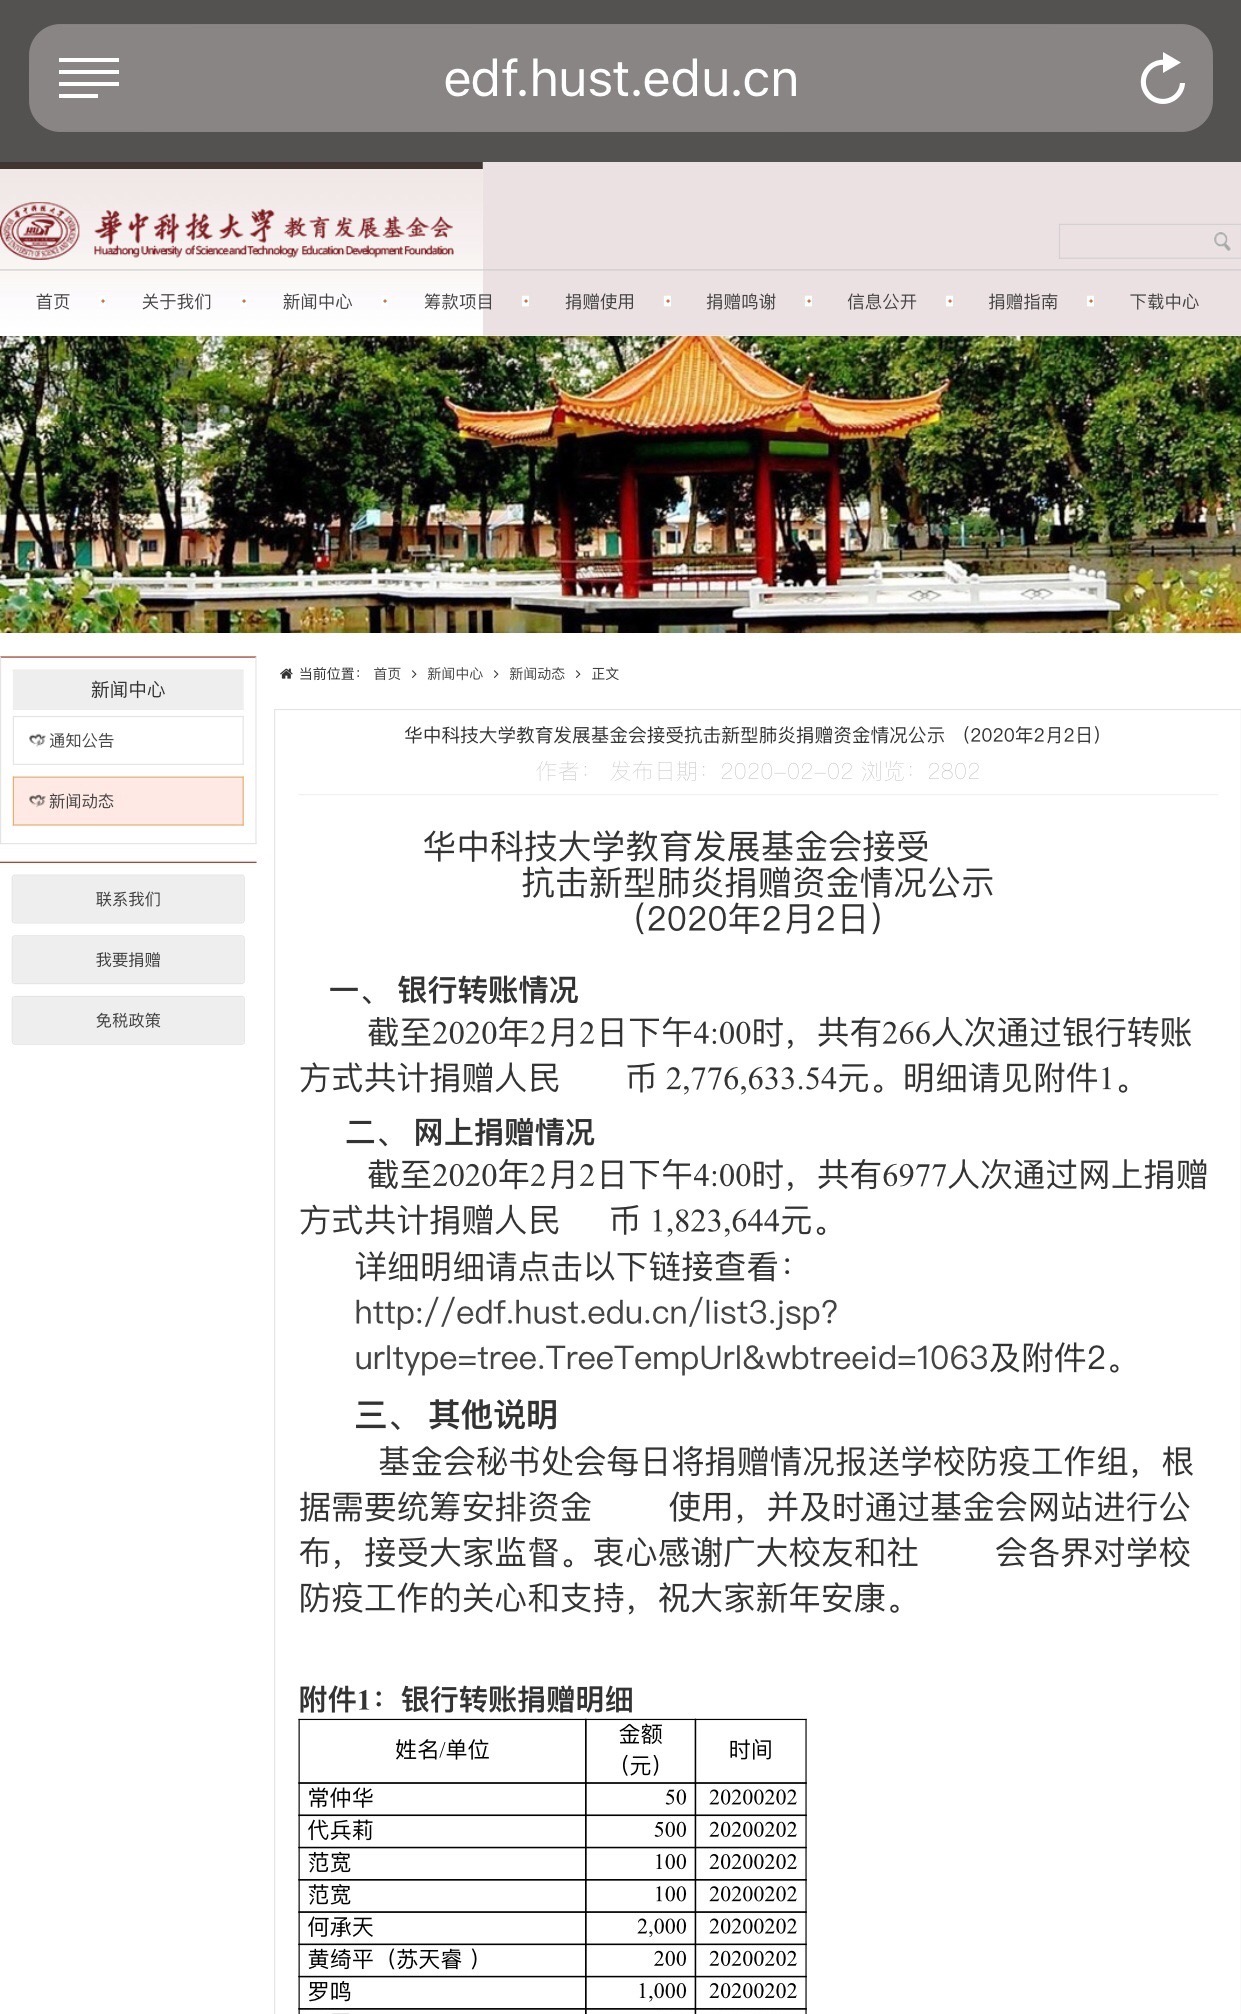Viewport: 1241px width, 2014px height.
Task: Open the 关于我们 navigation menu item
Action: (176, 302)
